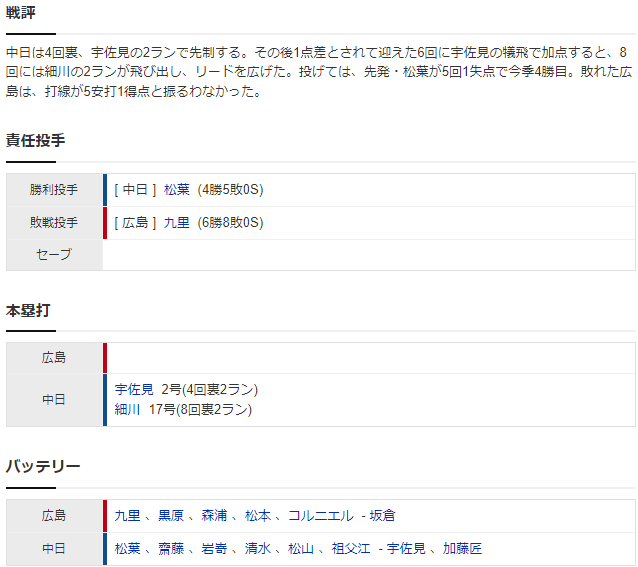Open 岩嵜 pitcher link
This screenshot has width=638, height=567.
(214, 548)
